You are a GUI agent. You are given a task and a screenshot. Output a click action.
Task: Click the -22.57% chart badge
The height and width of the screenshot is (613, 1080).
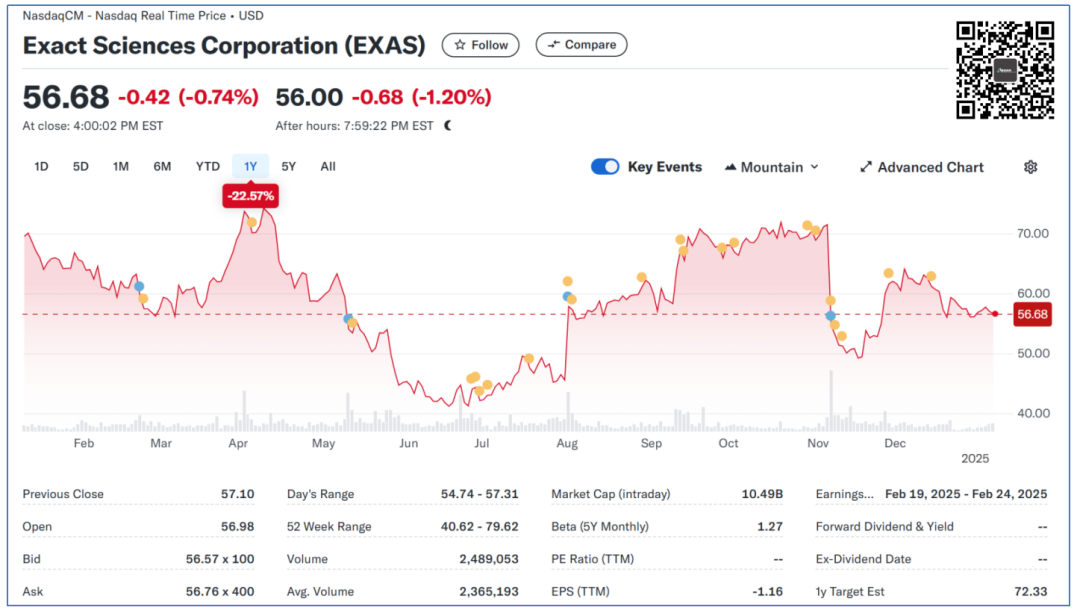coord(250,196)
